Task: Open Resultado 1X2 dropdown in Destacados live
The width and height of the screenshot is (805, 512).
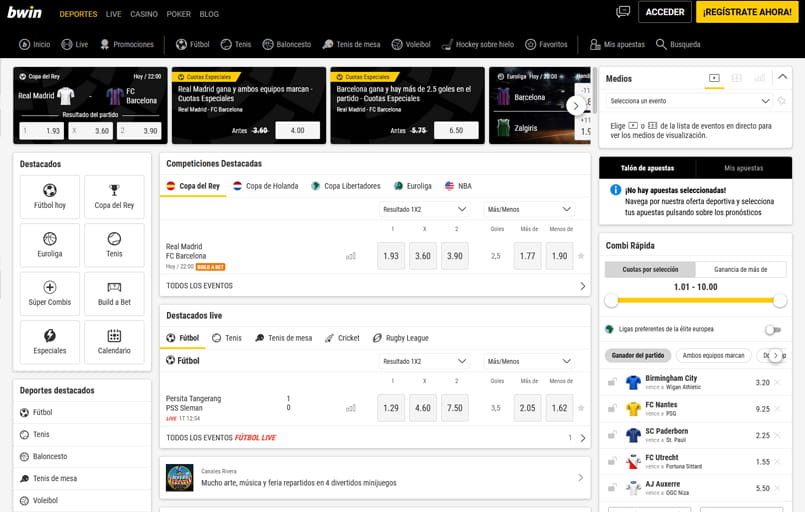Action: 424,361
